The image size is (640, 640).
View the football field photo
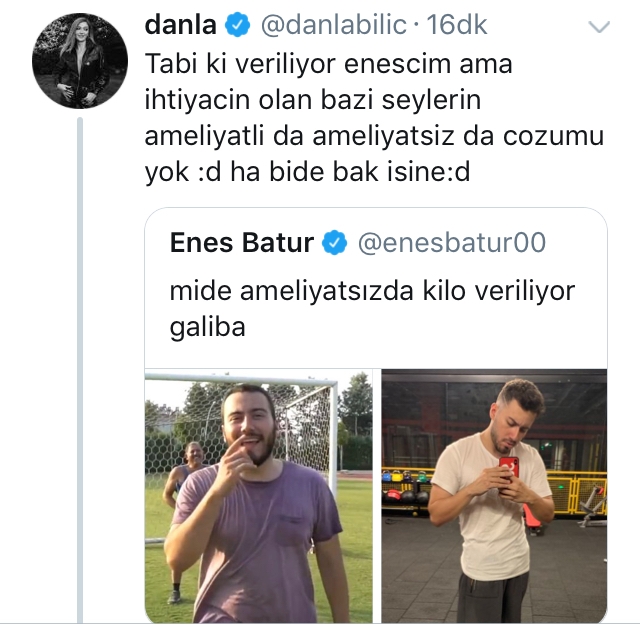pyautogui.click(x=259, y=496)
